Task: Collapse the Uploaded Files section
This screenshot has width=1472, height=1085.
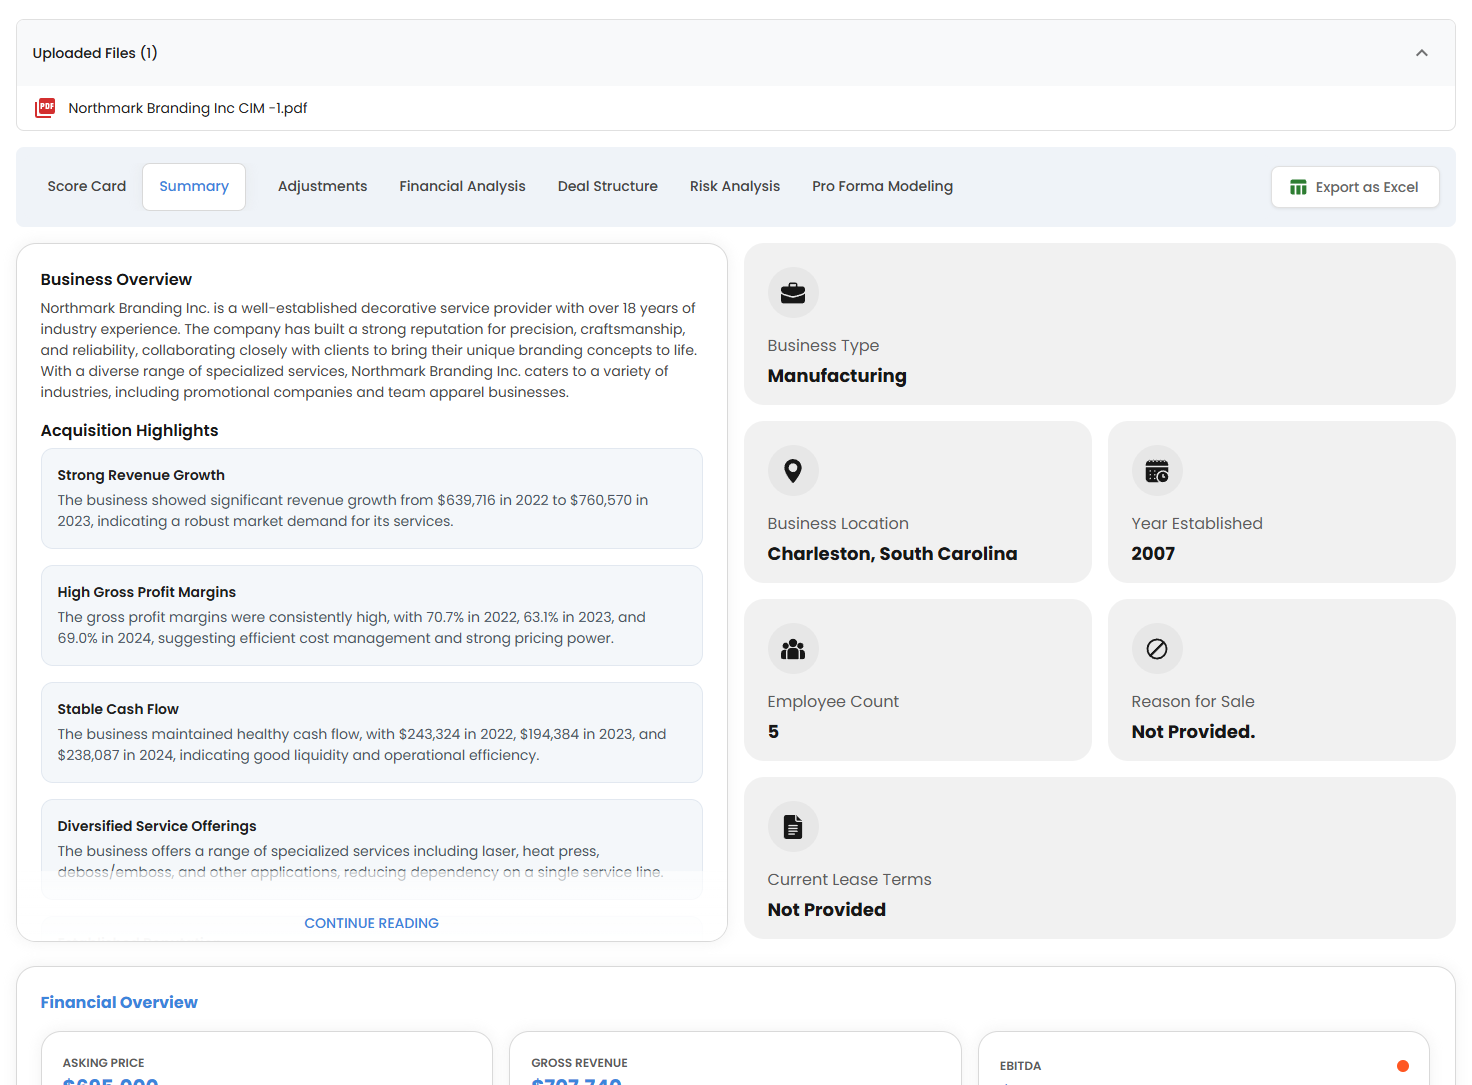Action: (1421, 53)
